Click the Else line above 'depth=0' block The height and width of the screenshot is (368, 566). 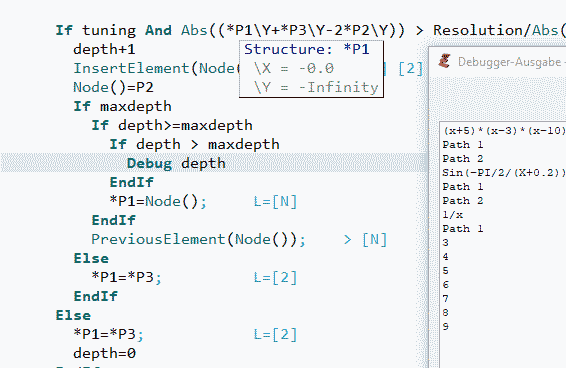[73, 315]
